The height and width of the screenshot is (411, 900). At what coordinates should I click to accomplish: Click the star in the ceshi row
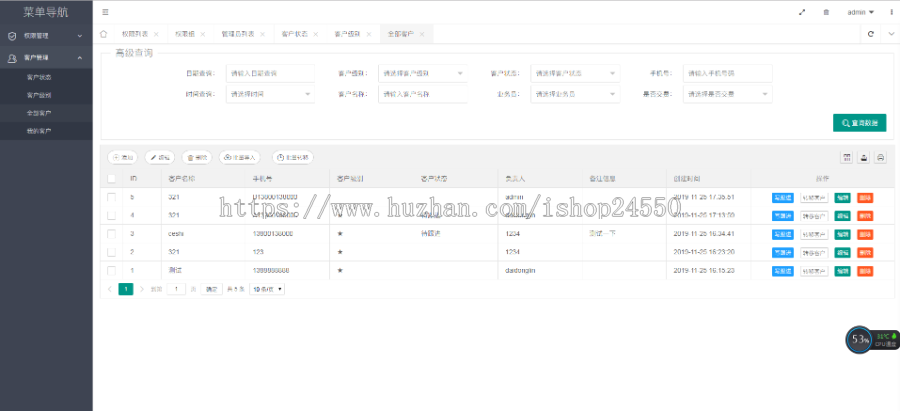click(340, 234)
